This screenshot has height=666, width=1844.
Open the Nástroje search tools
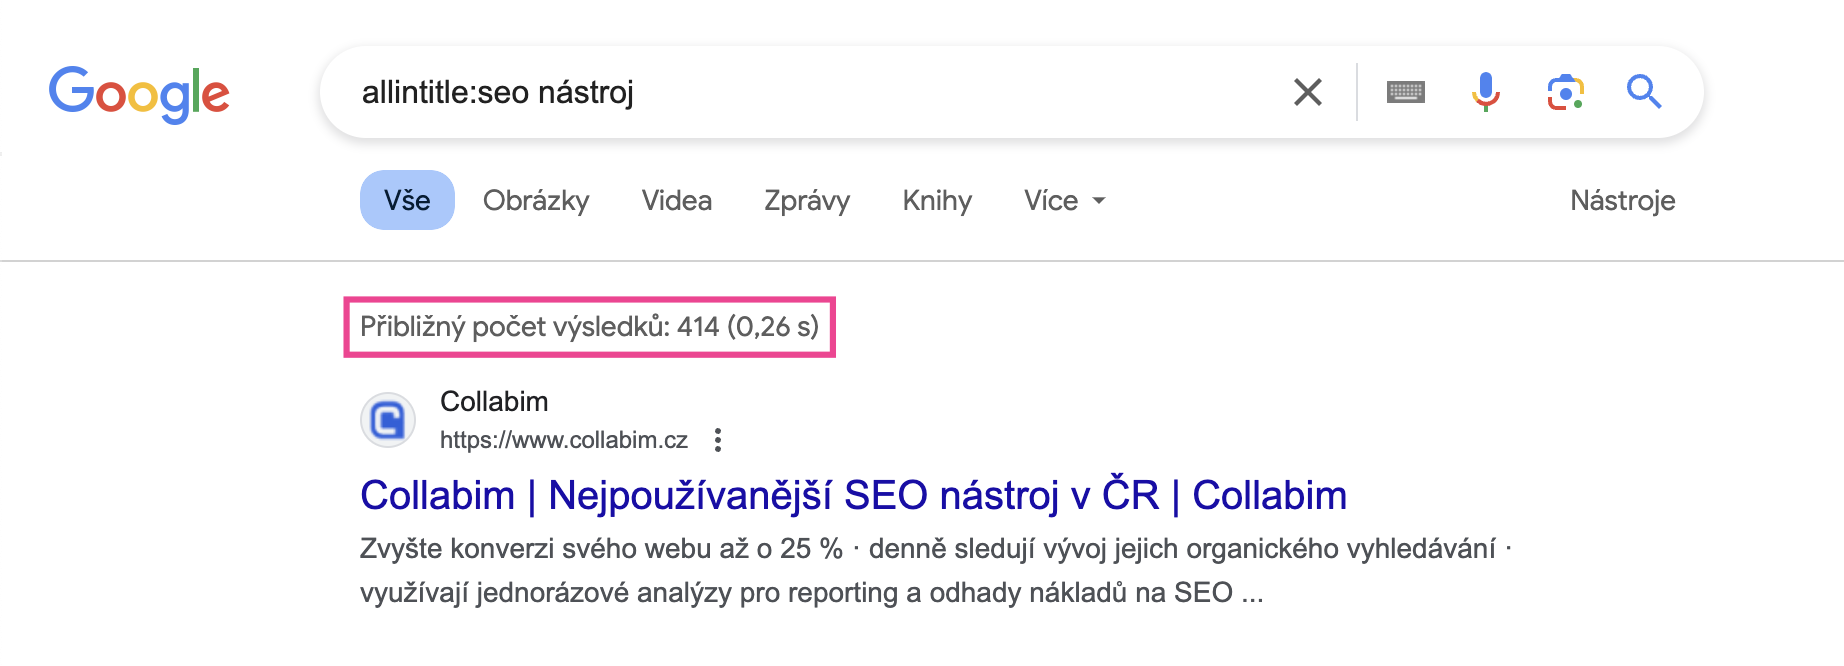point(1622,200)
